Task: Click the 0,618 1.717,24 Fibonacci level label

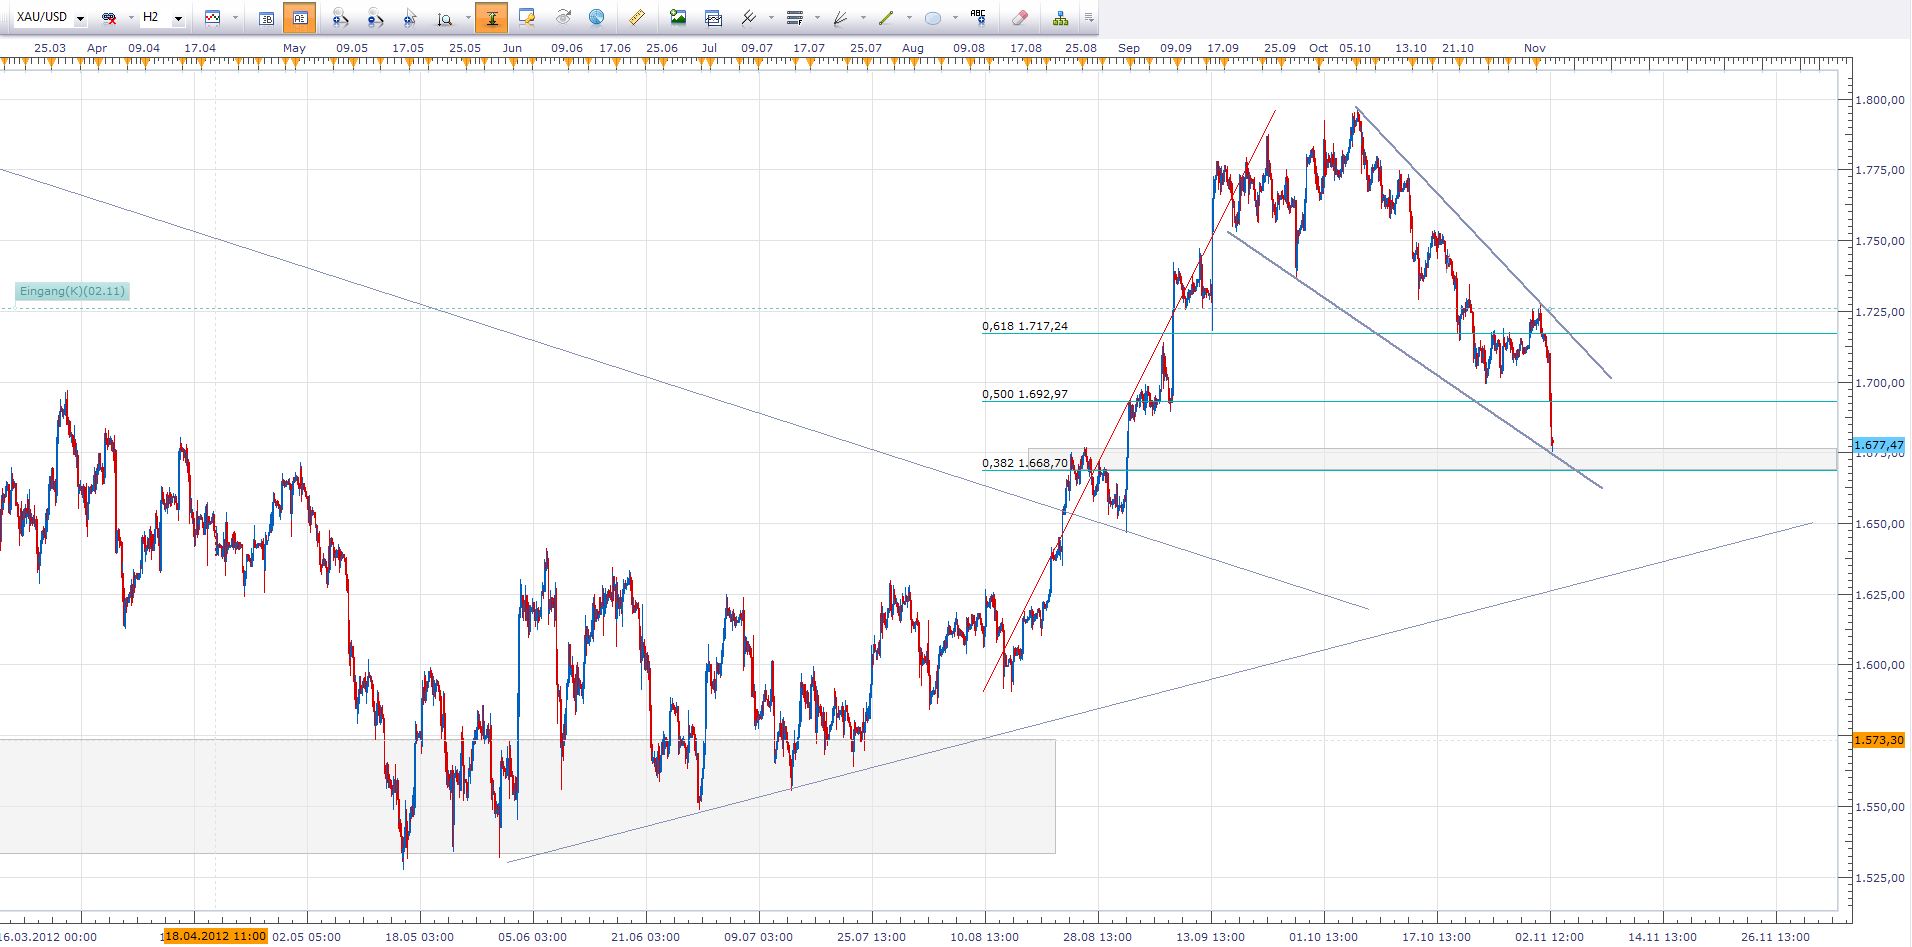Action: click(1025, 326)
